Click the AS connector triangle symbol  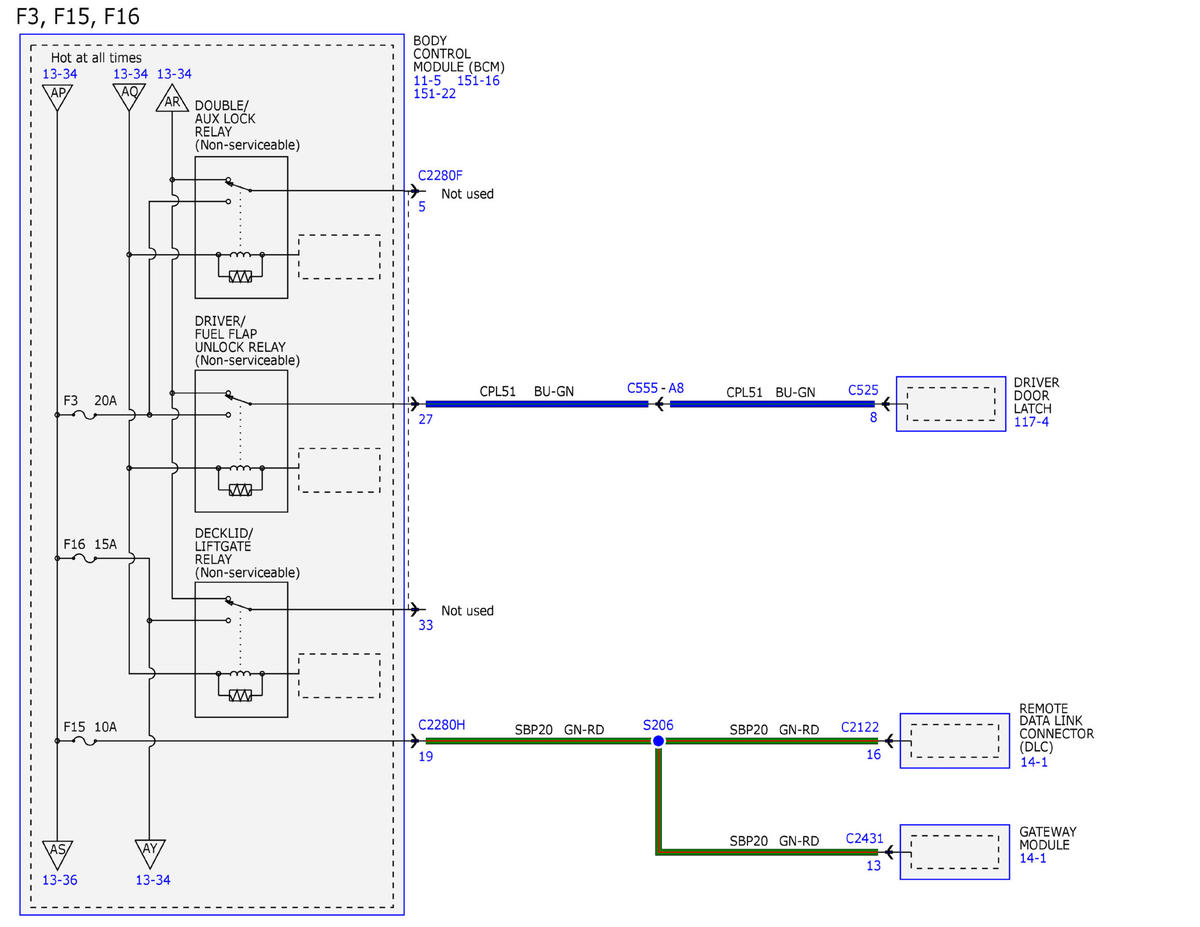58,853
